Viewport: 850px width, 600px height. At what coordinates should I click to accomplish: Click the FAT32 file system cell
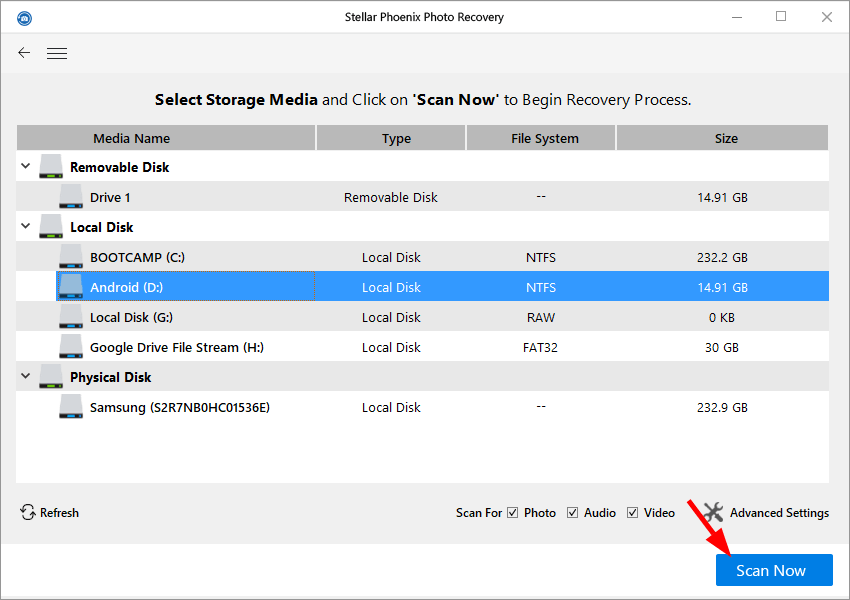[x=540, y=347]
